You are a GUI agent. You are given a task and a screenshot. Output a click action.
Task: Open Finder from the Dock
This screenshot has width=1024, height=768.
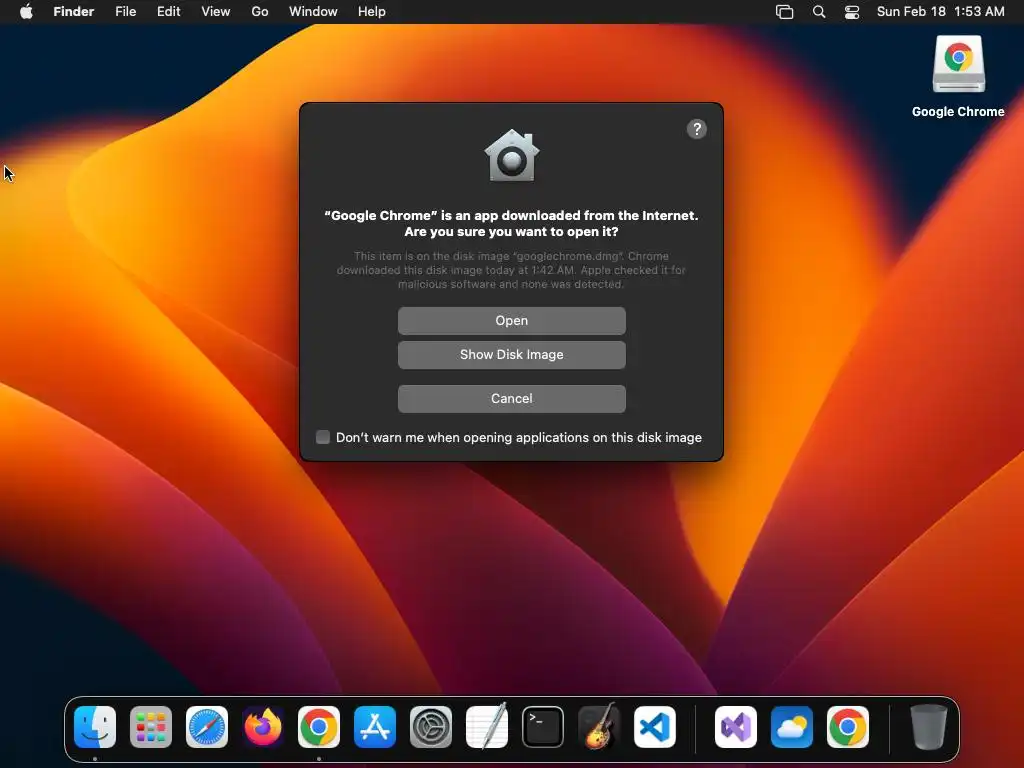[95, 727]
